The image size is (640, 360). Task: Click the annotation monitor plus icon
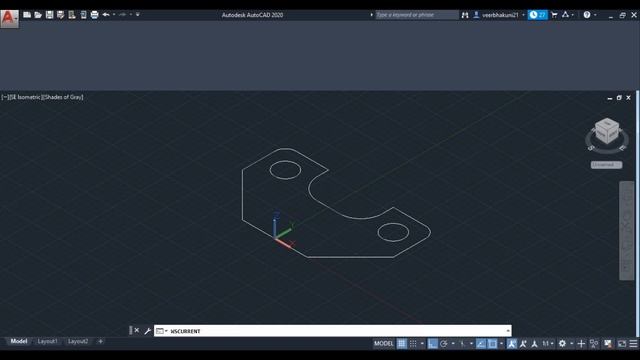click(x=581, y=344)
